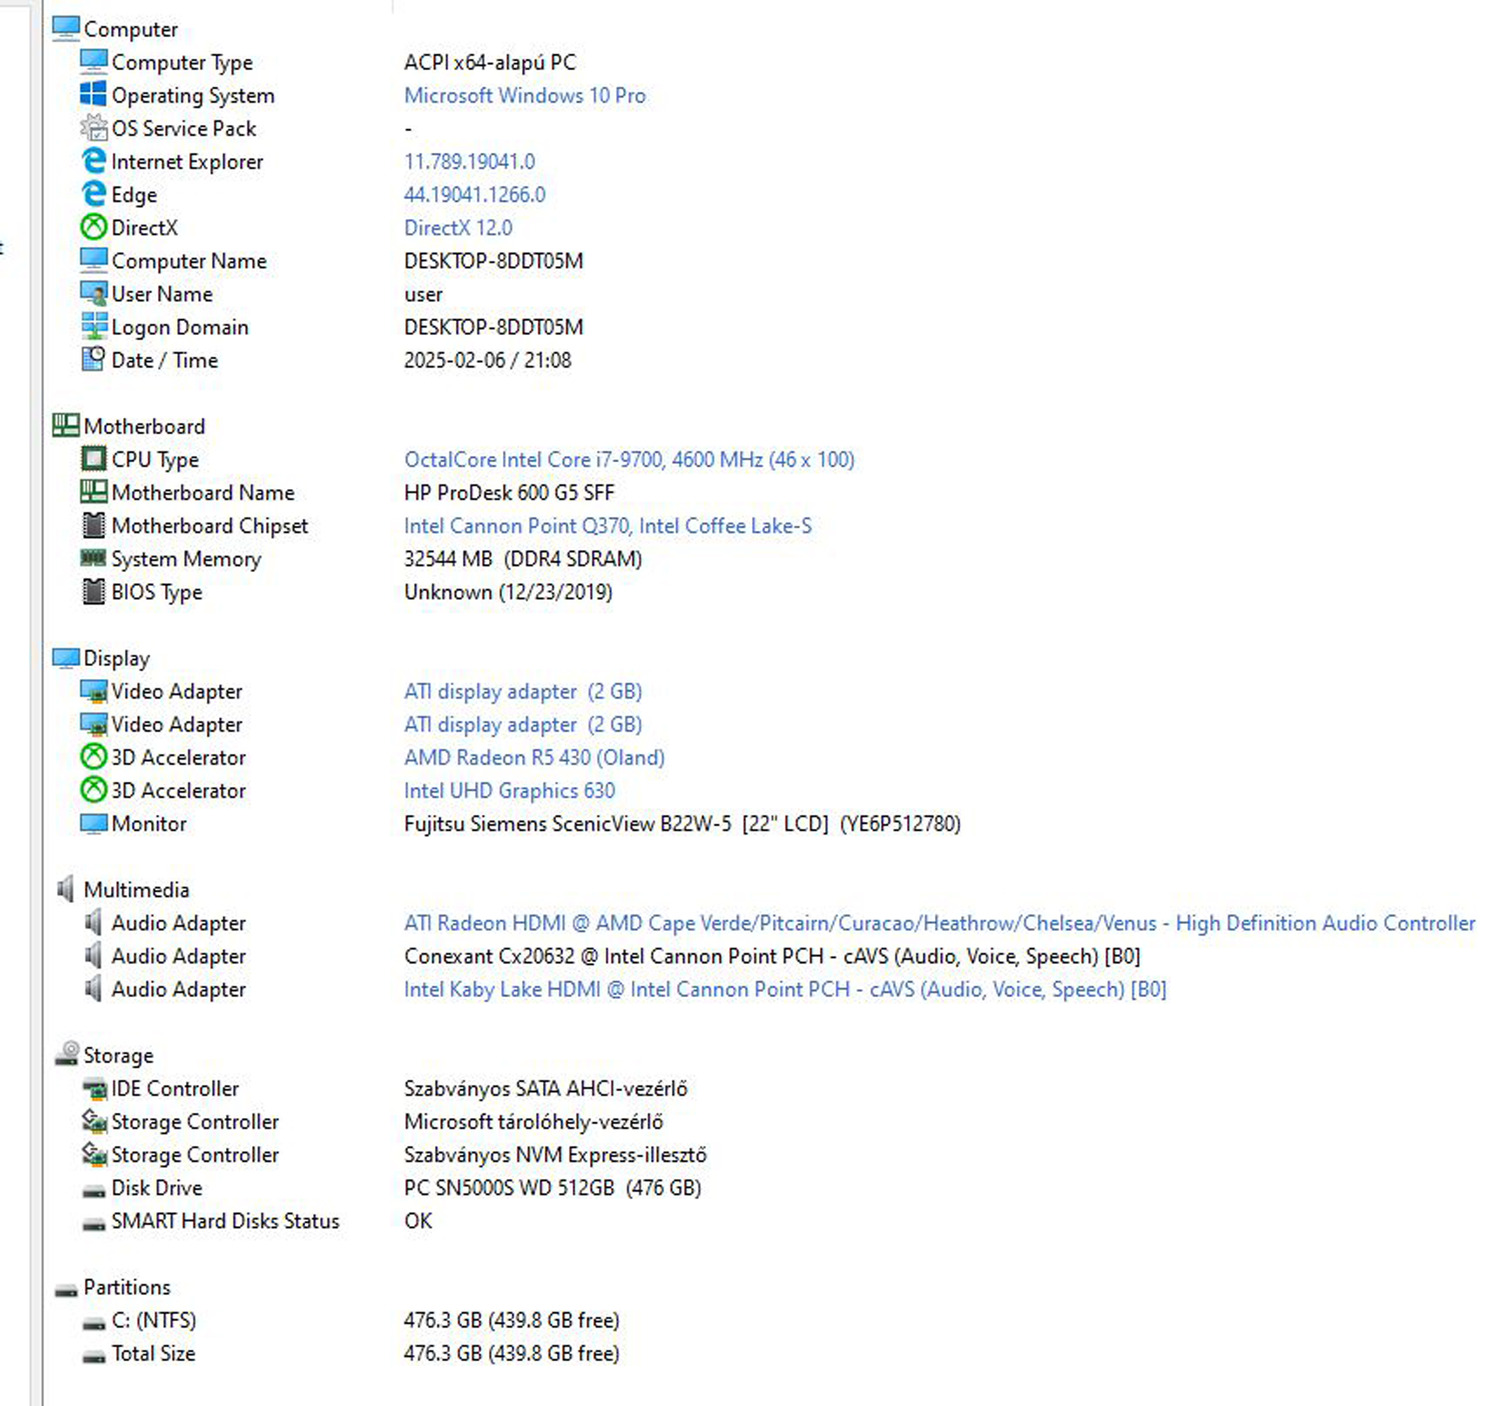The height and width of the screenshot is (1406, 1491).
Task: Click the User Name row icon
Action: (x=93, y=293)
